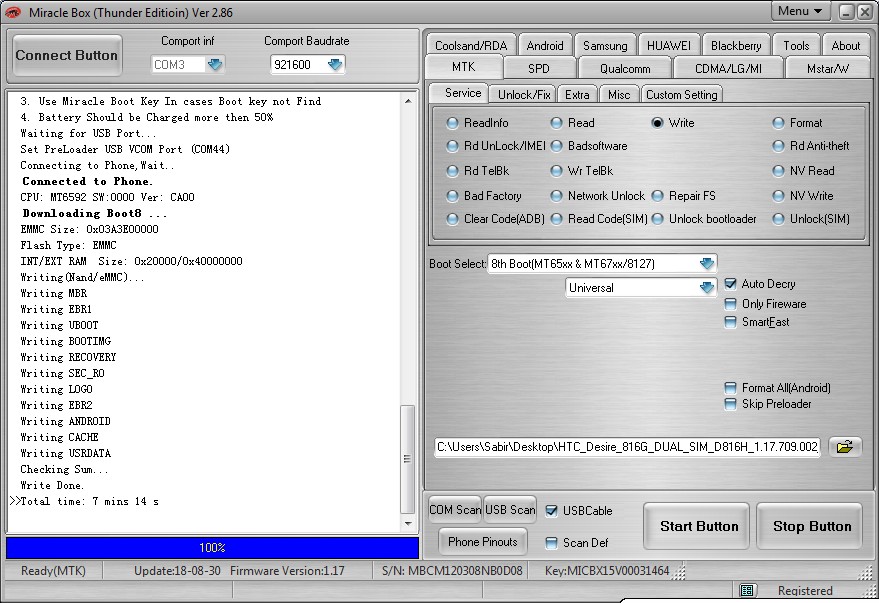
Task: Click the COM Scan button
Action: (x=455, y=510)
